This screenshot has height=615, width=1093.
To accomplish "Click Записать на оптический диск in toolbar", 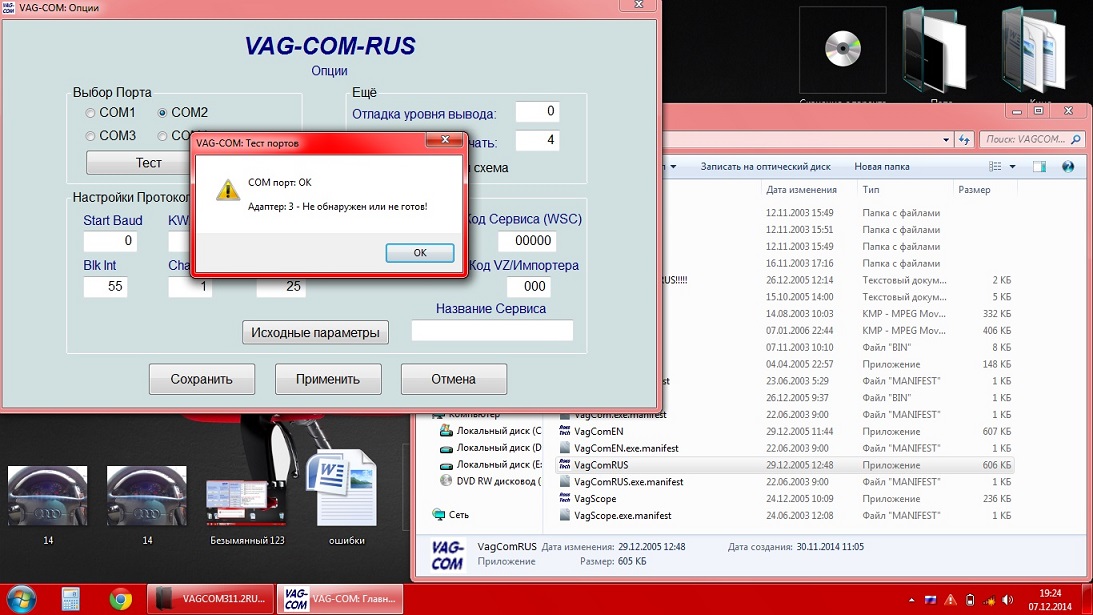I will (765, 166).
